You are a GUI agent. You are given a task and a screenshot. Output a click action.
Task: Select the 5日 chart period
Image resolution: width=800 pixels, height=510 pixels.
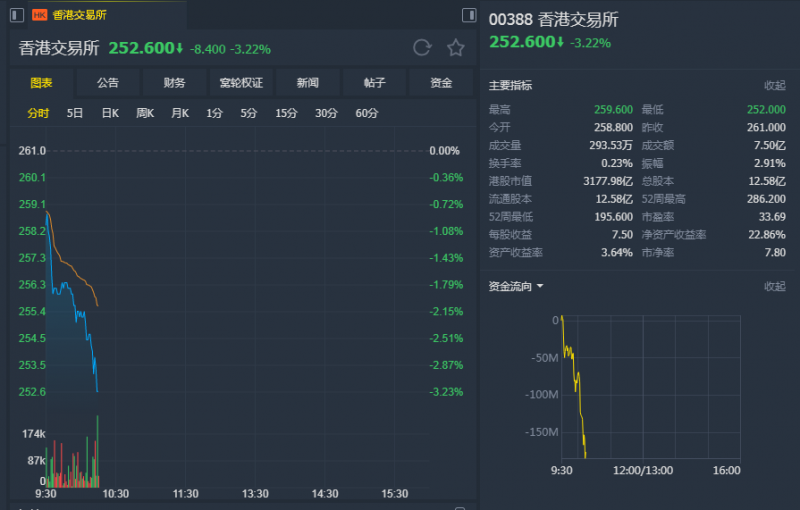click(74, 113)
